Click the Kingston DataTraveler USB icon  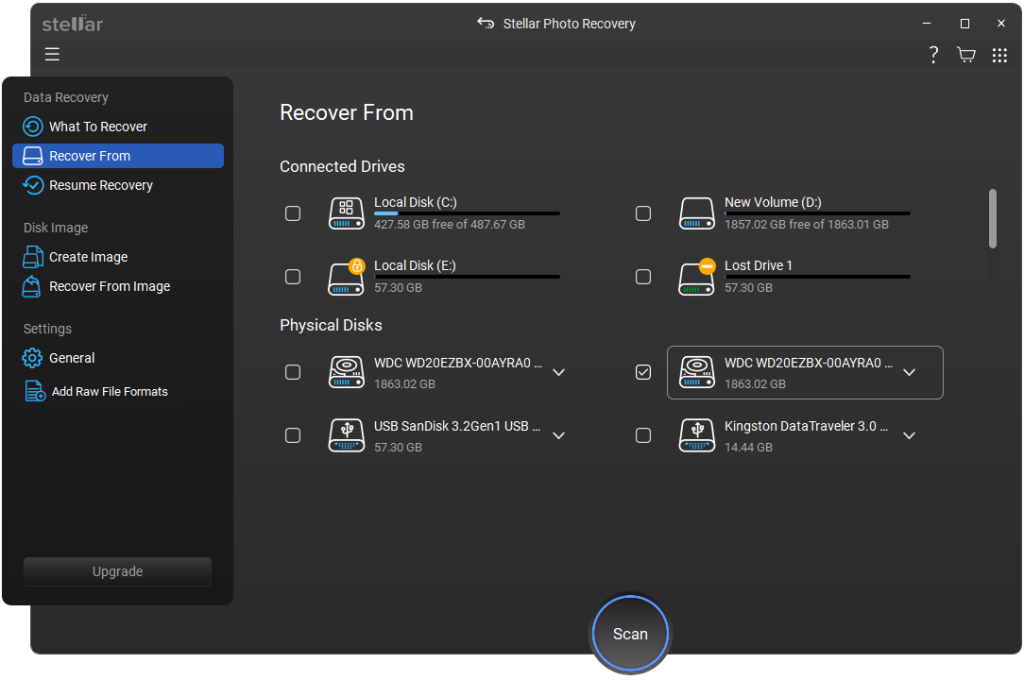(x=697, y=436)
